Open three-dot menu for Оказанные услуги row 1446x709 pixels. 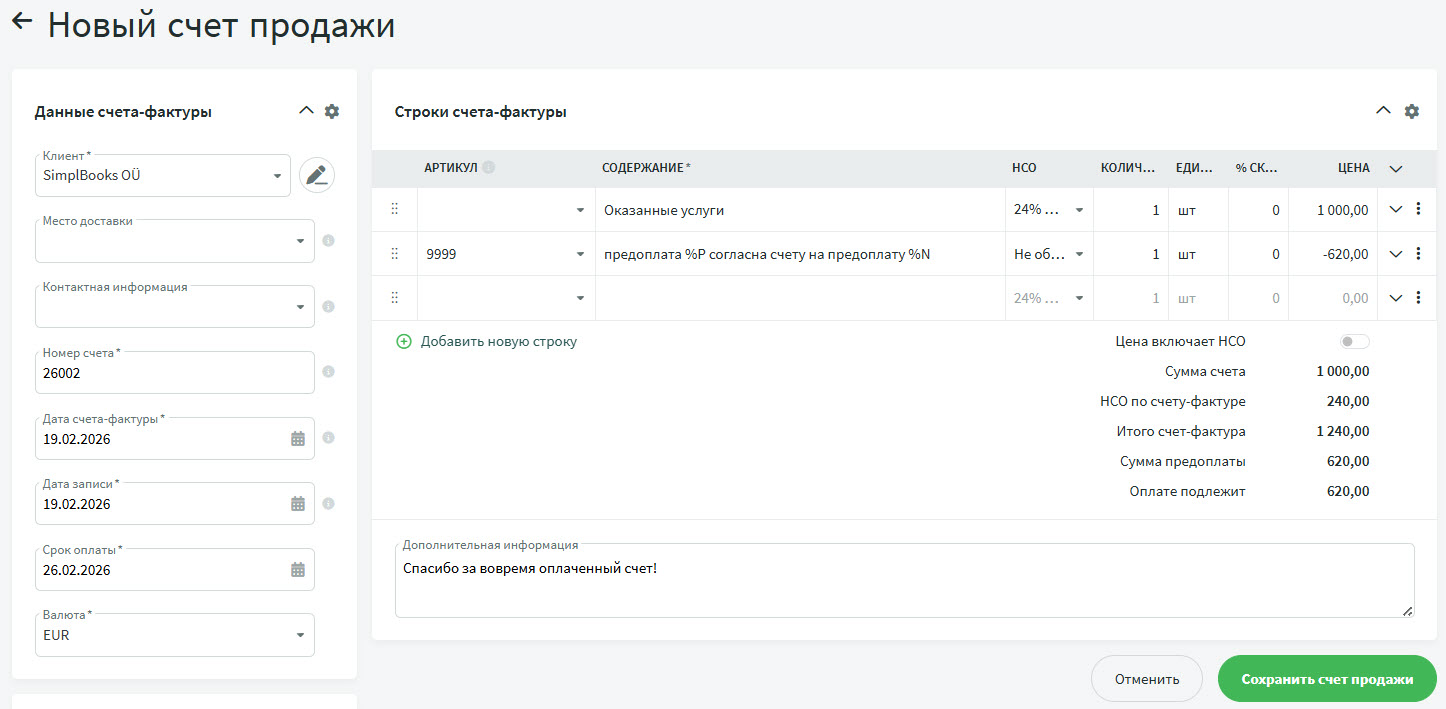tap(1418, 210)
